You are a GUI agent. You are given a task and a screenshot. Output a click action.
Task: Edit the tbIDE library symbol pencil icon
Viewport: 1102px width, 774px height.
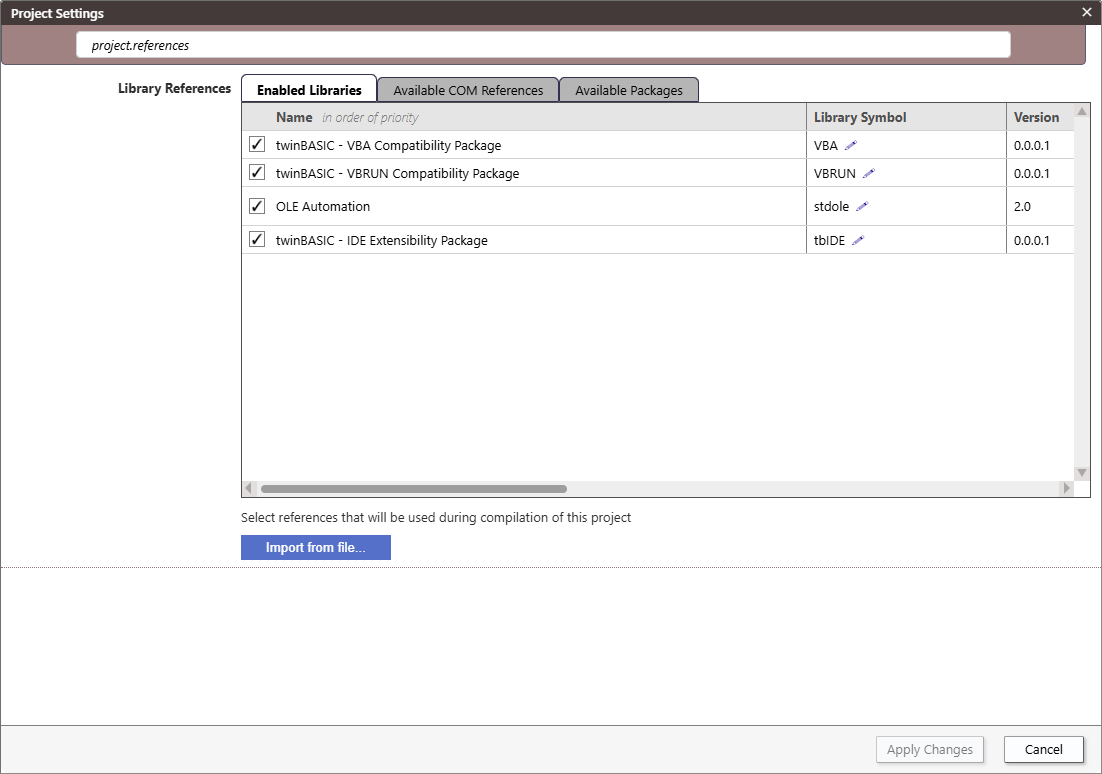[x=860, y=240]
